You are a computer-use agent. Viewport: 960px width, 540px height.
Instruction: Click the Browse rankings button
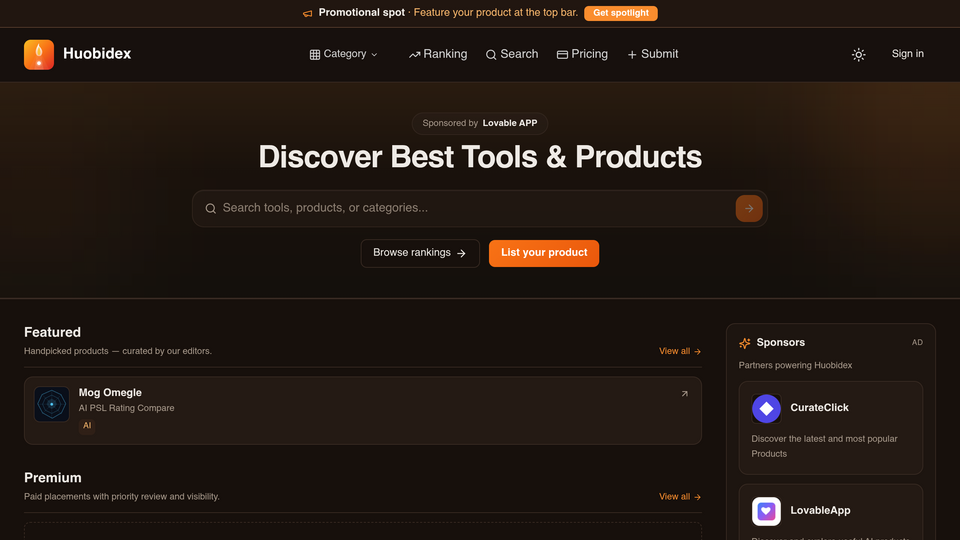tap(420, 253)
